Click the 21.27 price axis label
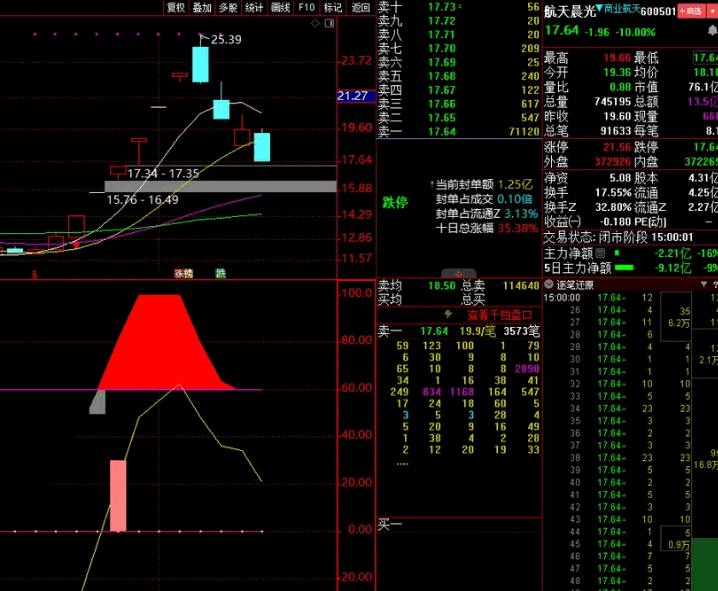718x591 pixels. pos(356,96)
